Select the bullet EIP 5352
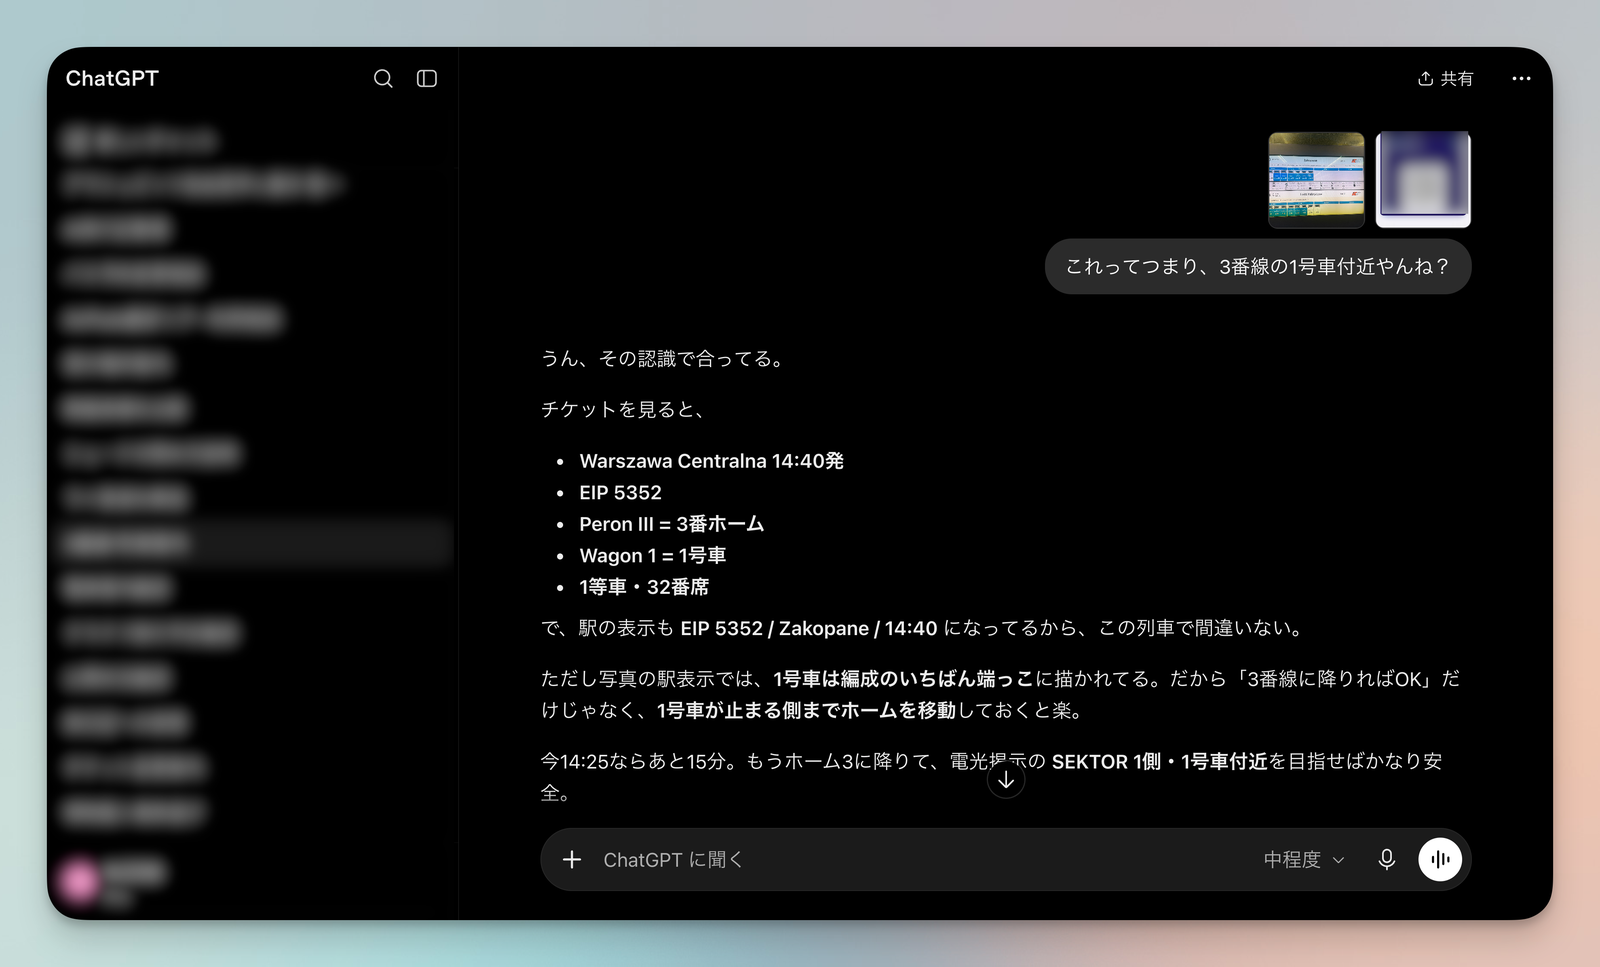This screenshot has height=967, width=1600. pos(620,493)
